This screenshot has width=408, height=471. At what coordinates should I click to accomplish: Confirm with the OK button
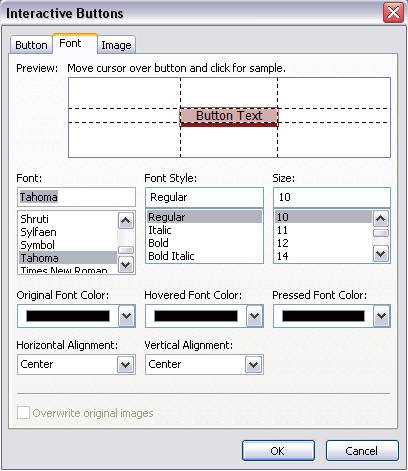tap(278, 451)
